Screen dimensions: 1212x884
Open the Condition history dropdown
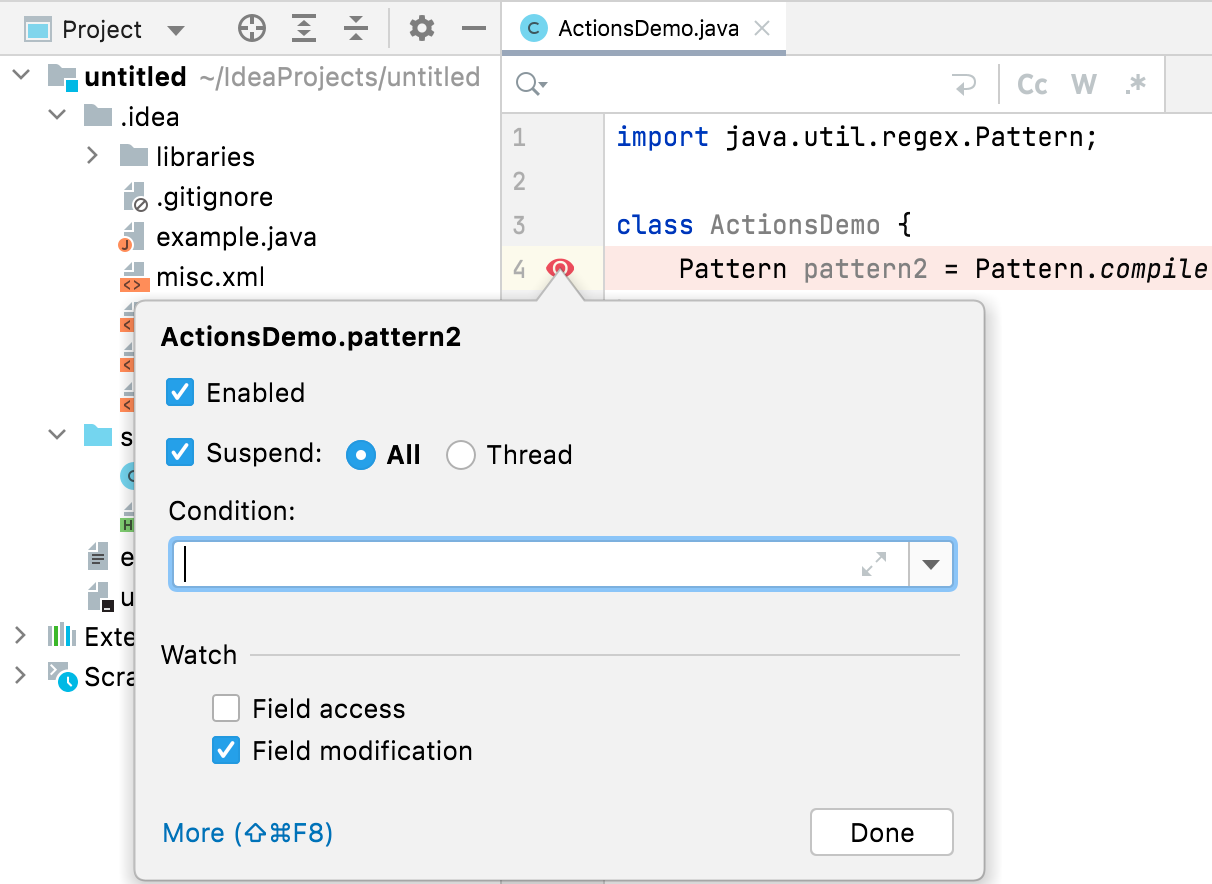(932, 564)
